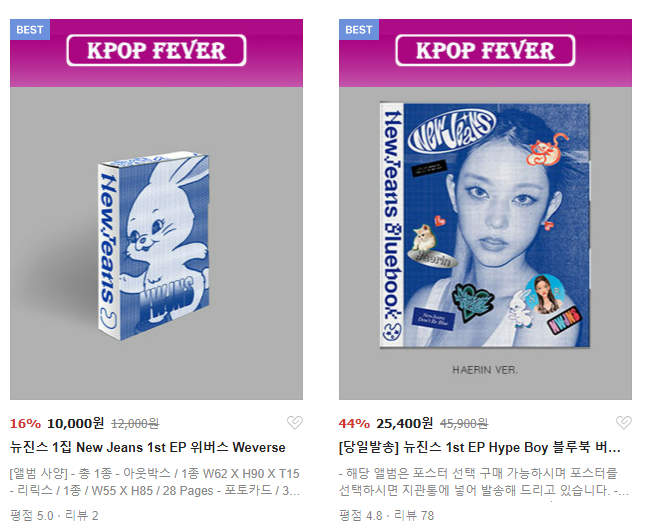Screen dimensions: 647x529
Task: Click the 10,000원 sale price
Action: [75, 423]
